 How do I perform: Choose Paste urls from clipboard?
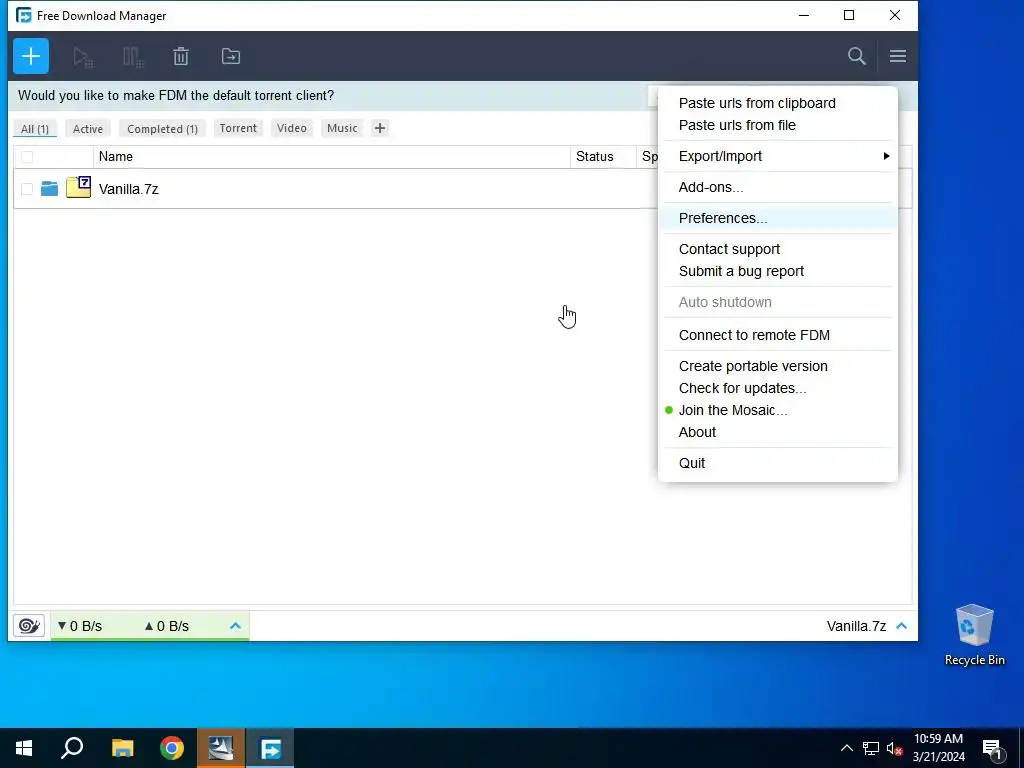point(777,103)
